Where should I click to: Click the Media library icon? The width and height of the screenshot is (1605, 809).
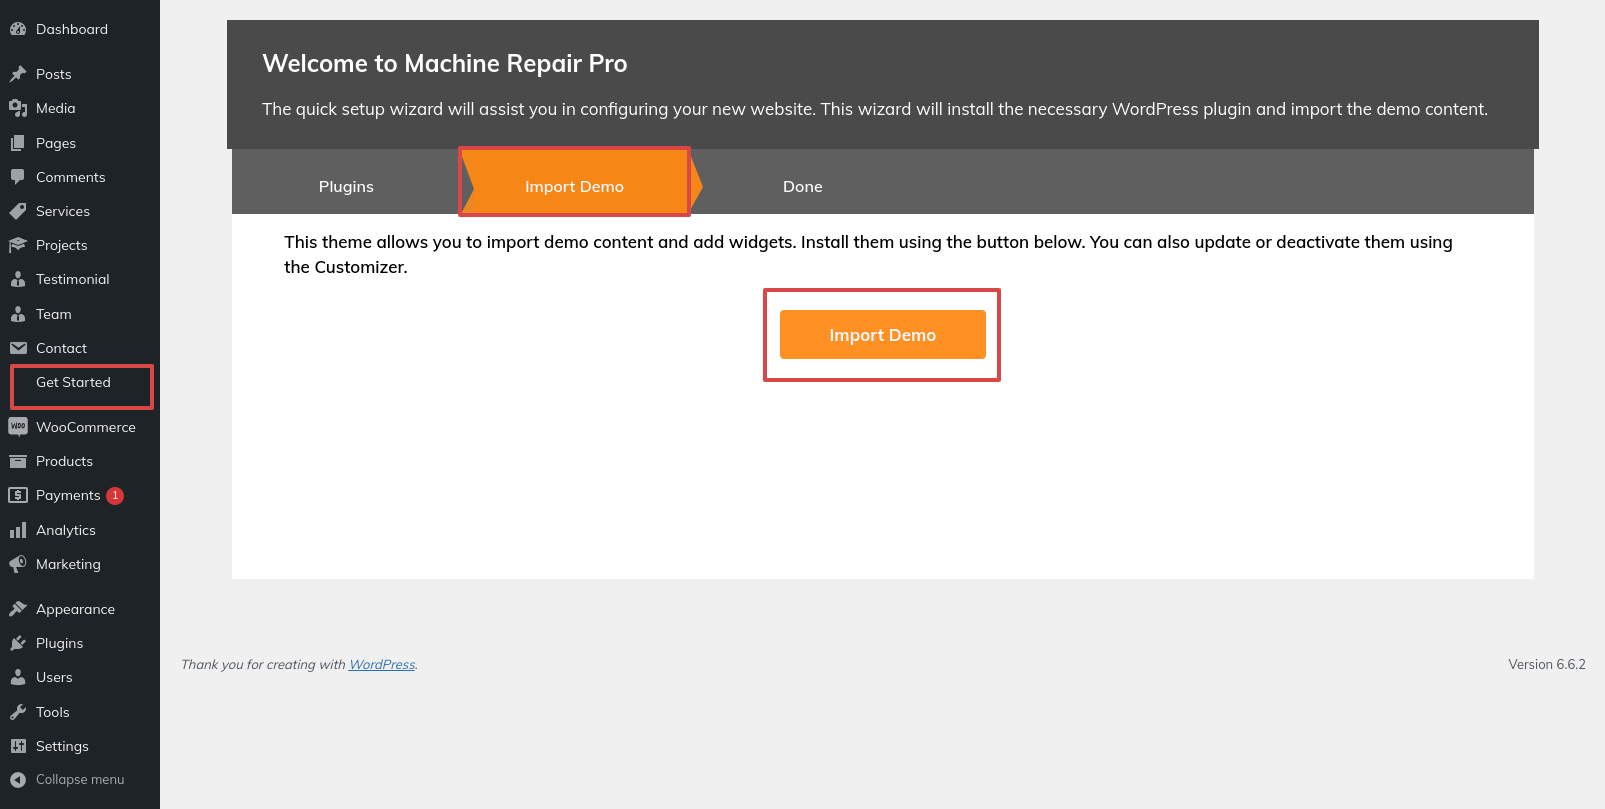[x=18, y=108]
